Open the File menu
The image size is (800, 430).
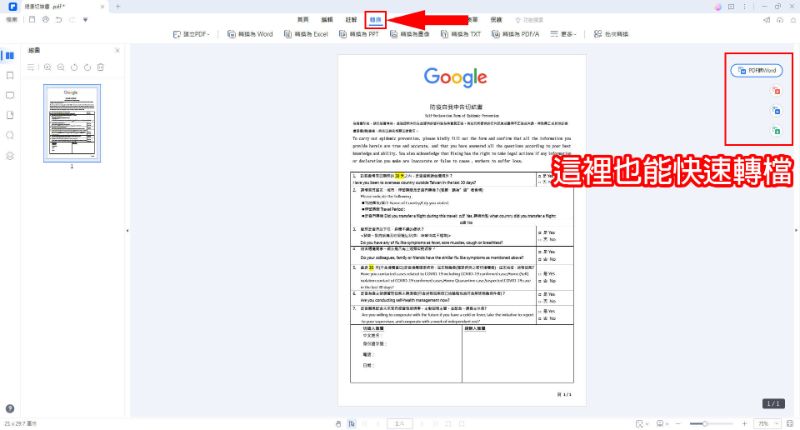[11, 19]
